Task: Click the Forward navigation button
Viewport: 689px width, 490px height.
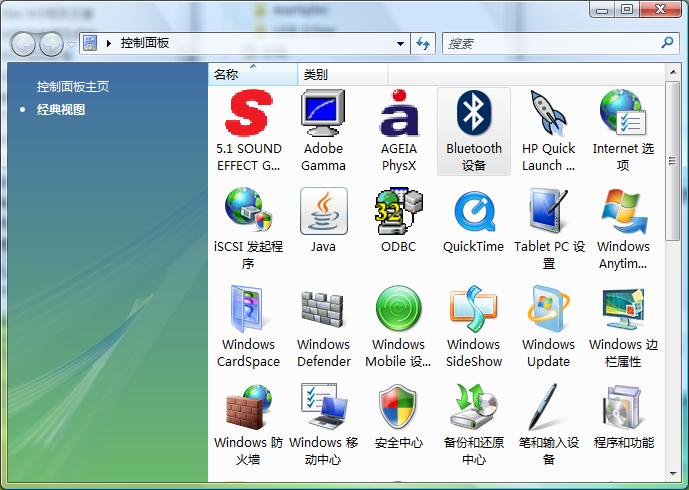Action: click(x=51, y=44)
